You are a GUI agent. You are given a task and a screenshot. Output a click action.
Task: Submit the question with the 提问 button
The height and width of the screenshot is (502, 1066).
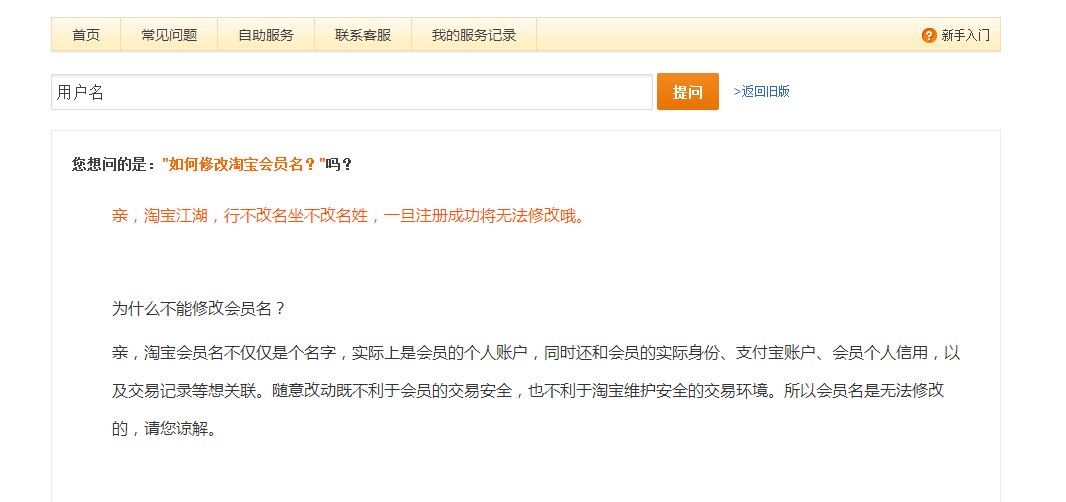click(x=687, y=92)
